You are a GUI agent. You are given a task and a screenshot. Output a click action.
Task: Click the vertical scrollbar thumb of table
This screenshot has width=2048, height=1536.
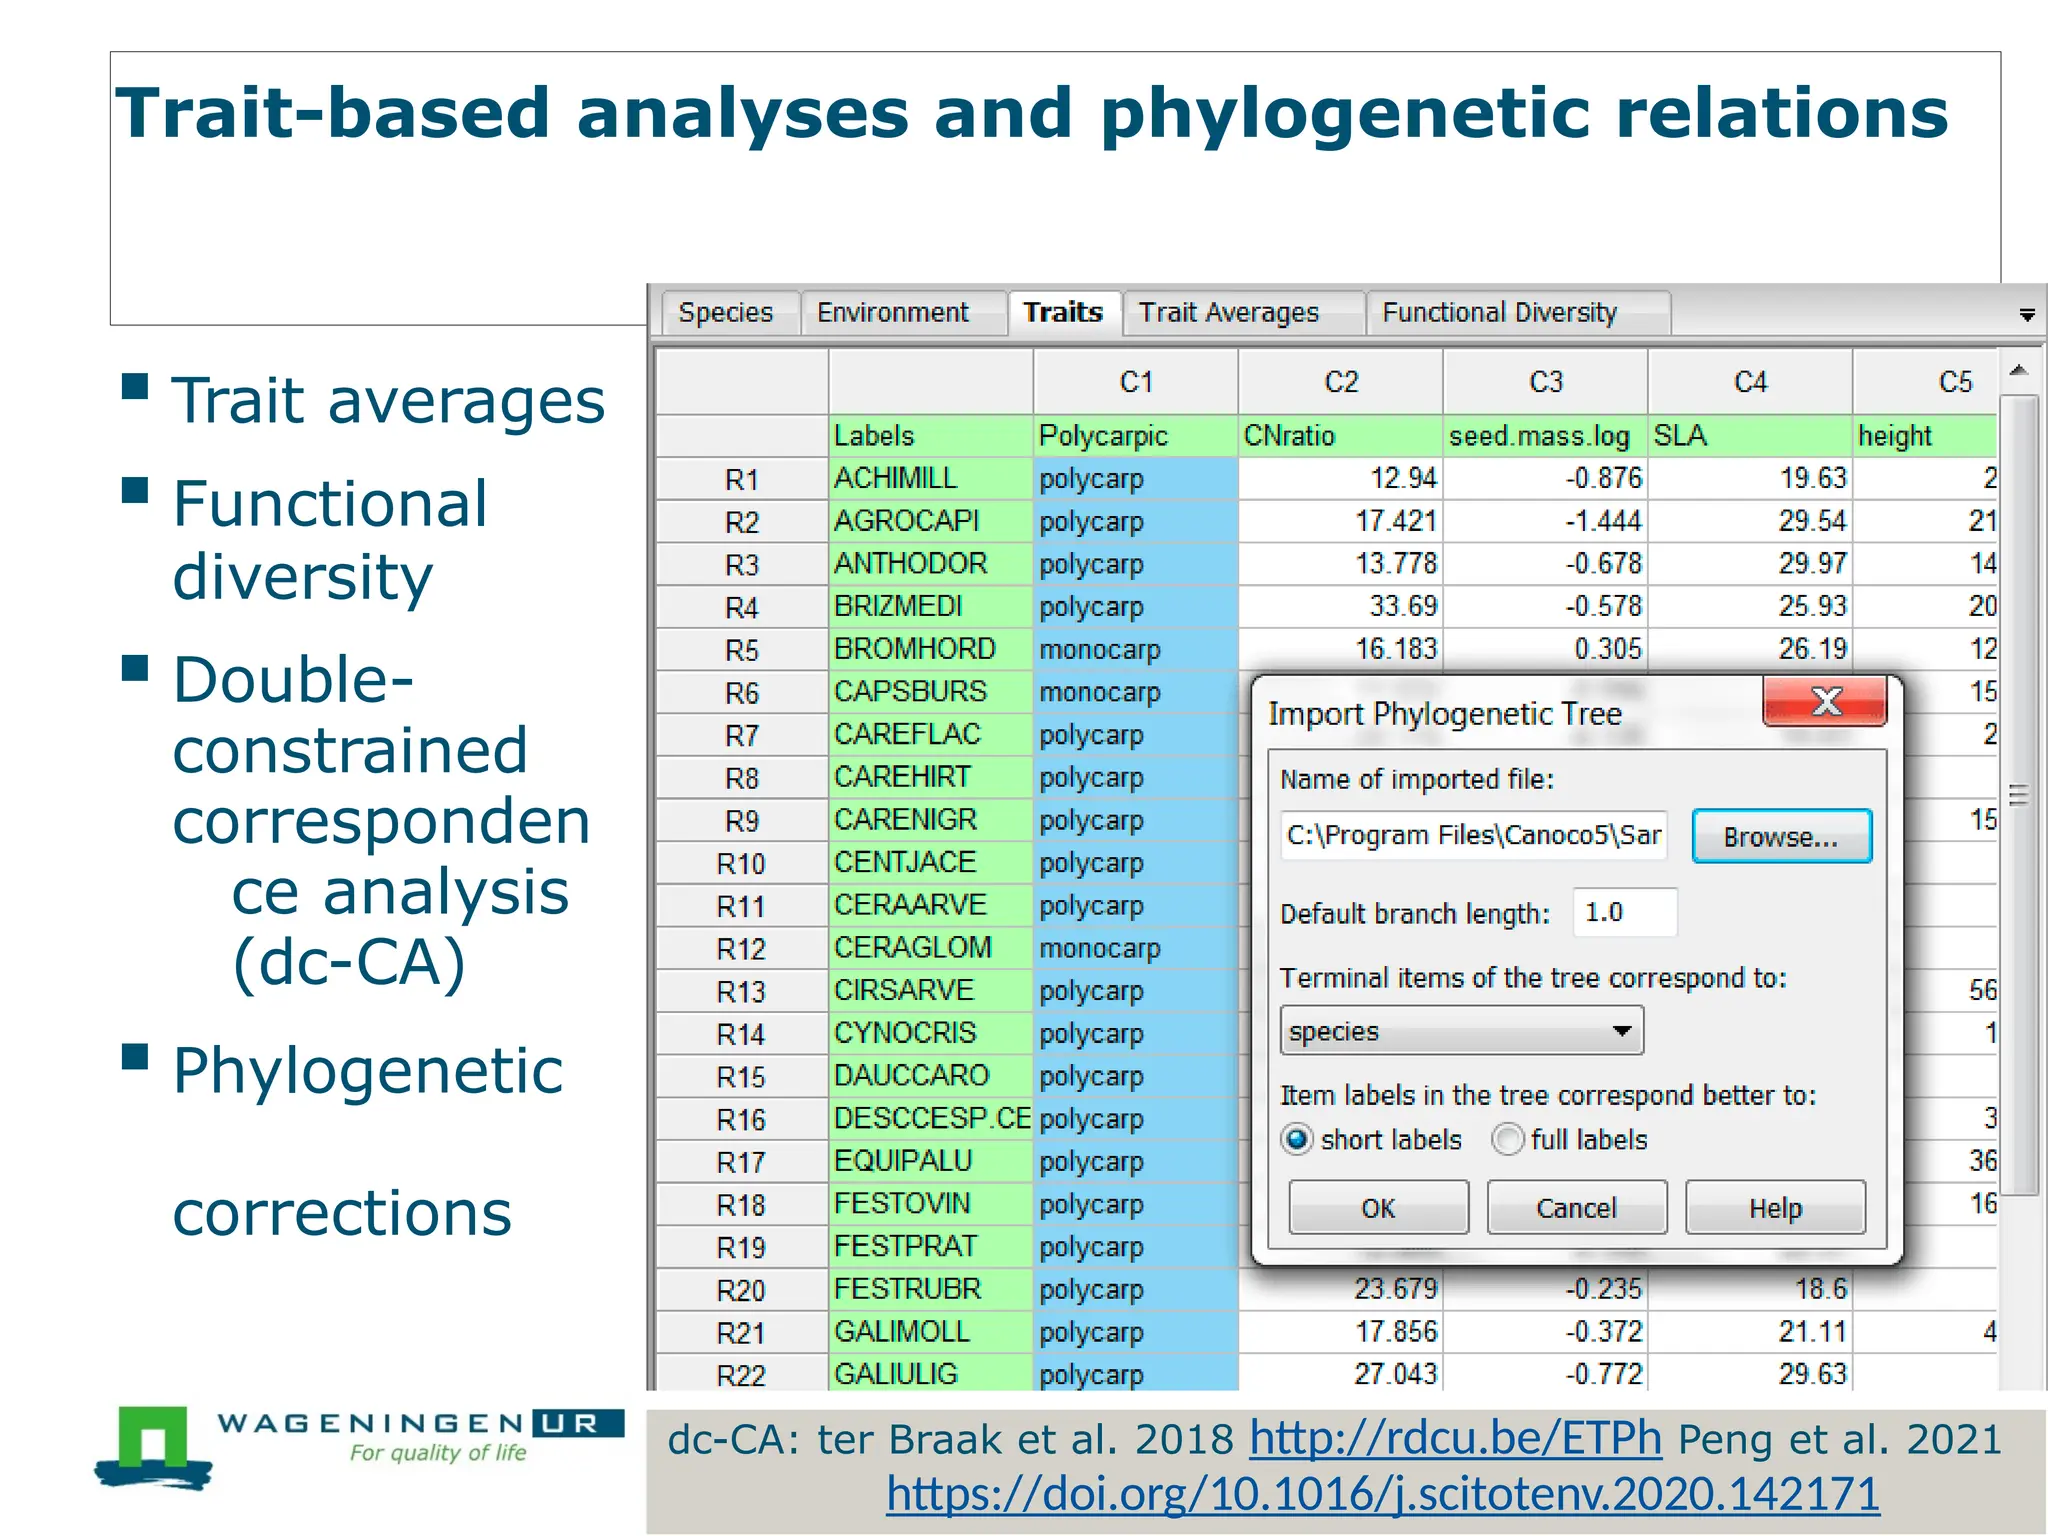coord(2019,796)
